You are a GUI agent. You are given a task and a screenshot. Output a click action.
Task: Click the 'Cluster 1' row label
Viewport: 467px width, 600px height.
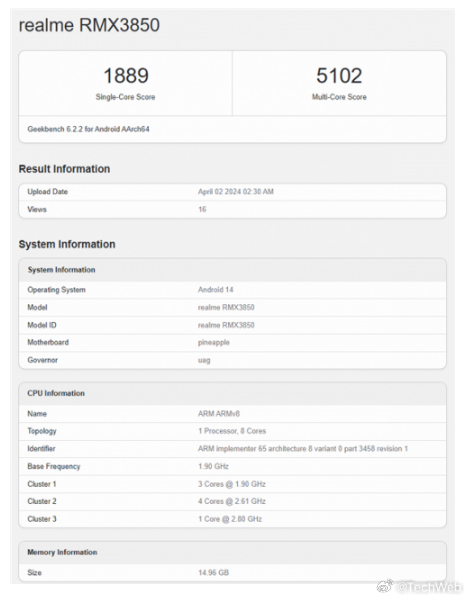pos(42,484)
